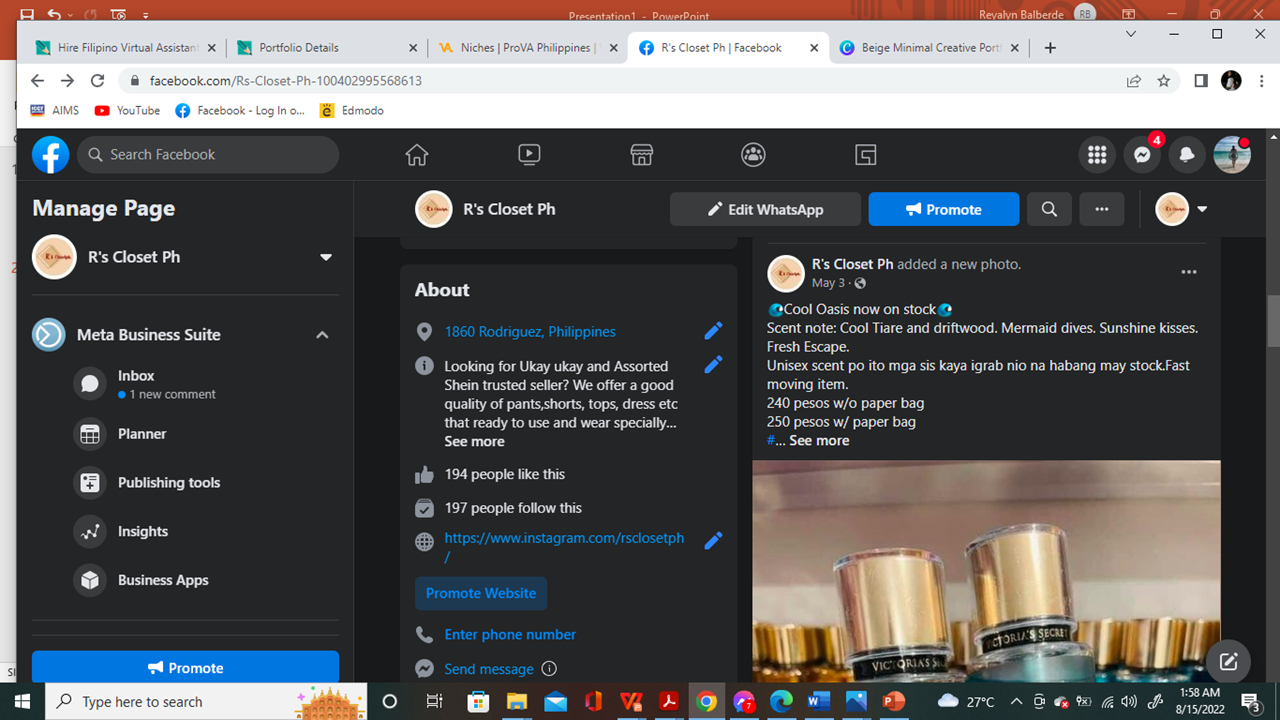Open the Facebook Gaming icon in the top bar
The image size is (1280, 720).
865,155
